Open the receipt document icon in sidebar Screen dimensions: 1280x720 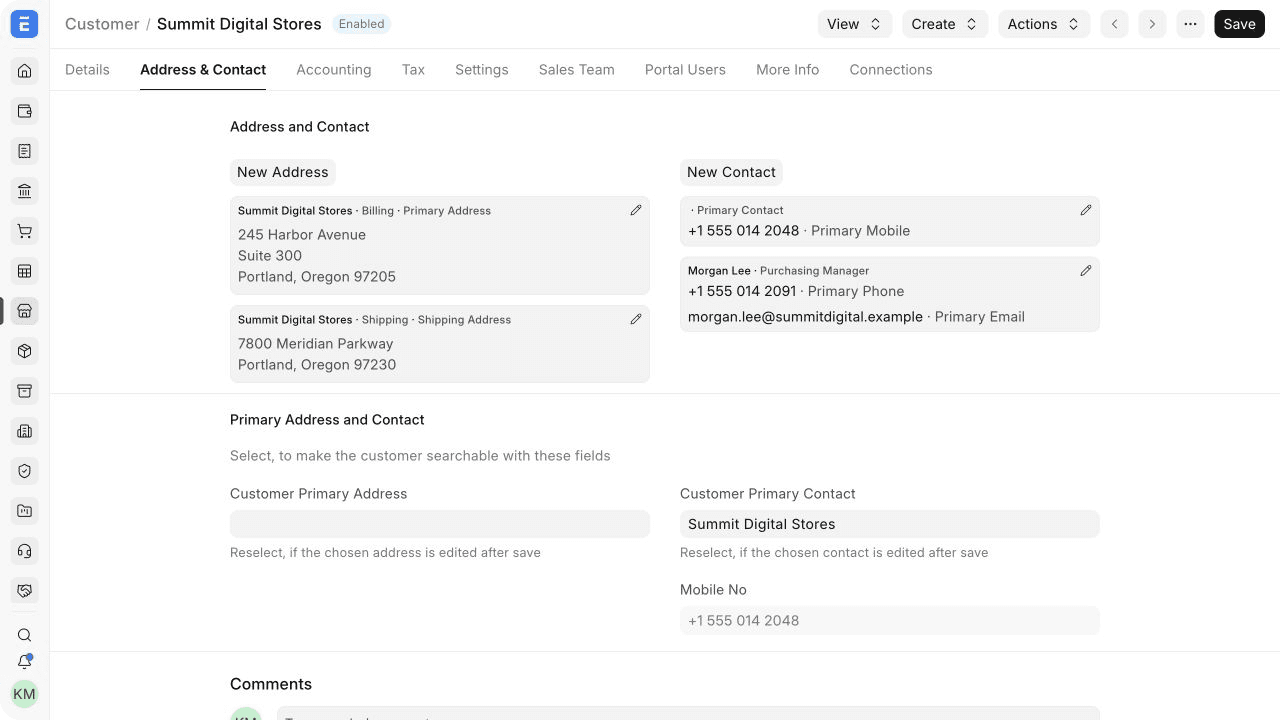click(x=25, y=151)
